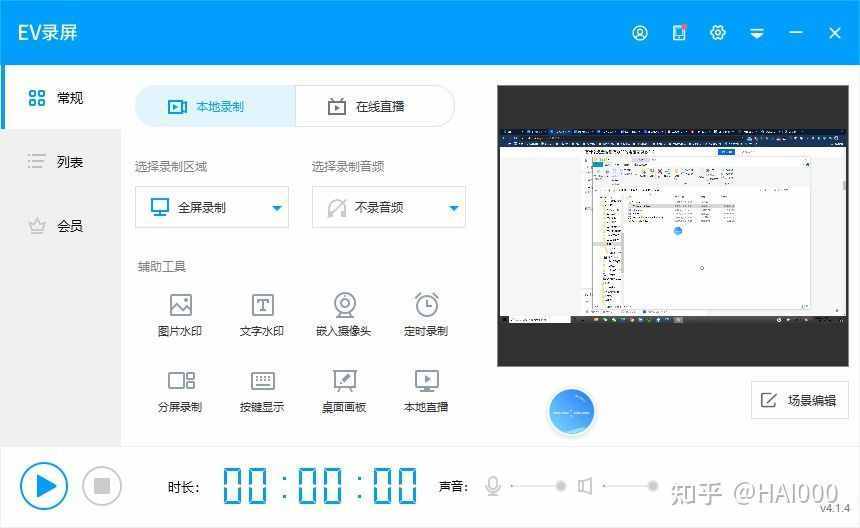Open the 嵌入摄像头 tool
Viewport: 860px width, 528px height.
click(344, 315)
